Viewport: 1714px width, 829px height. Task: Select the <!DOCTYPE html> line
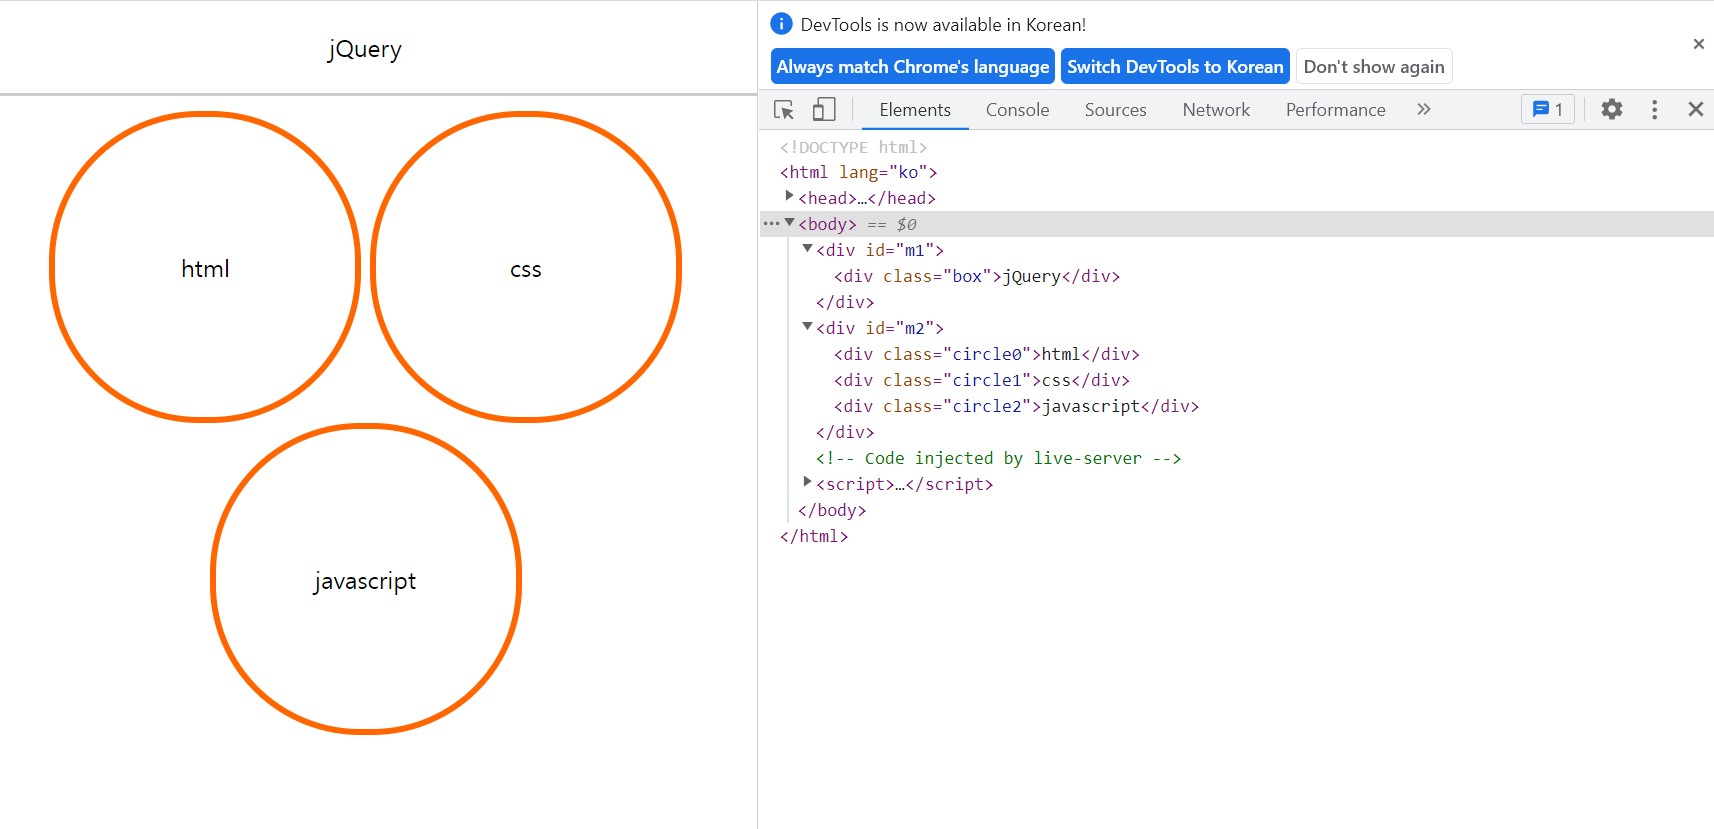tap(853, 147)
